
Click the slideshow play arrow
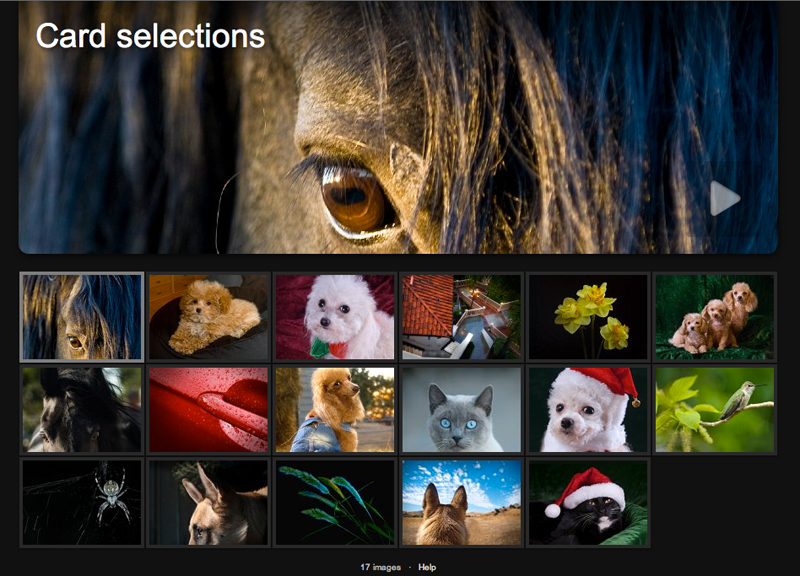click(x=724, y=198)
